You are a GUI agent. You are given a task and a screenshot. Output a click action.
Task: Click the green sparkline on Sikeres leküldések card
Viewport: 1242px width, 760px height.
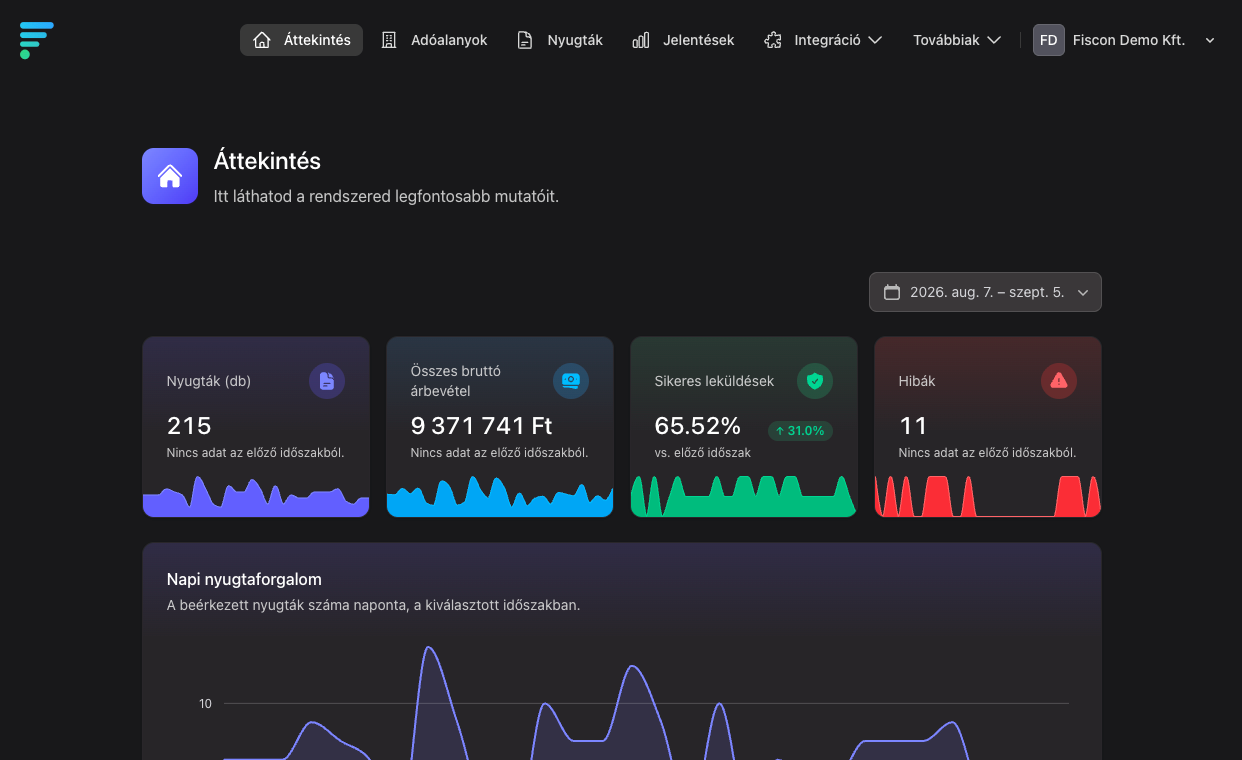coord(744,496)
